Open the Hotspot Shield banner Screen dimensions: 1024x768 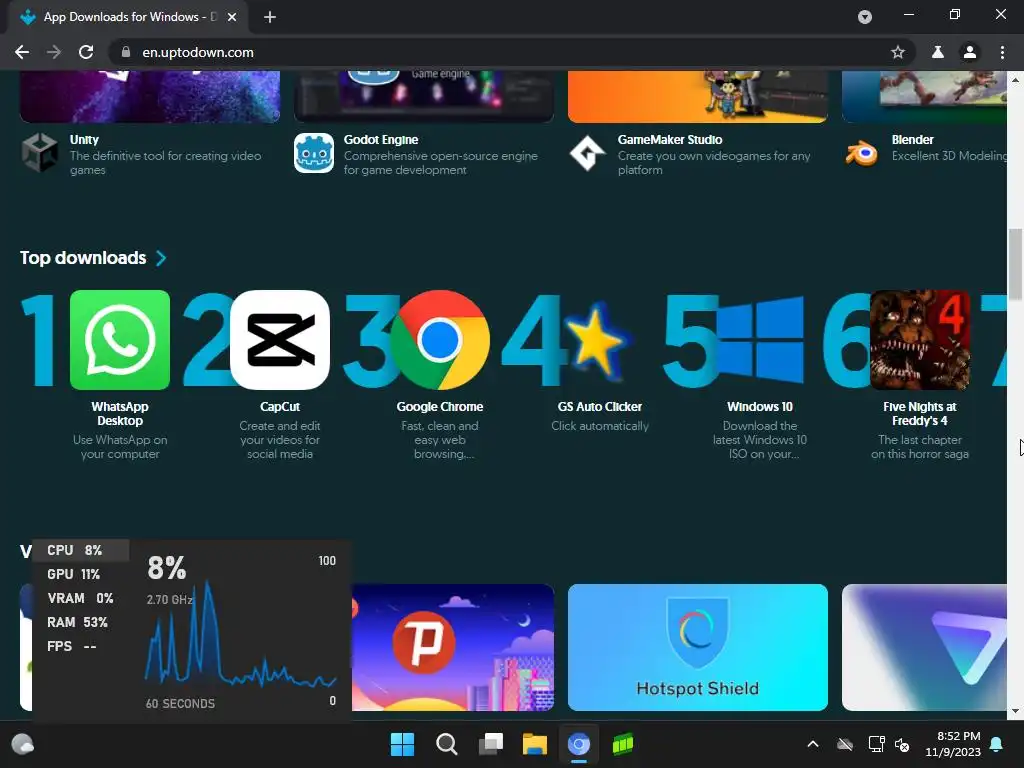point(697,647)
